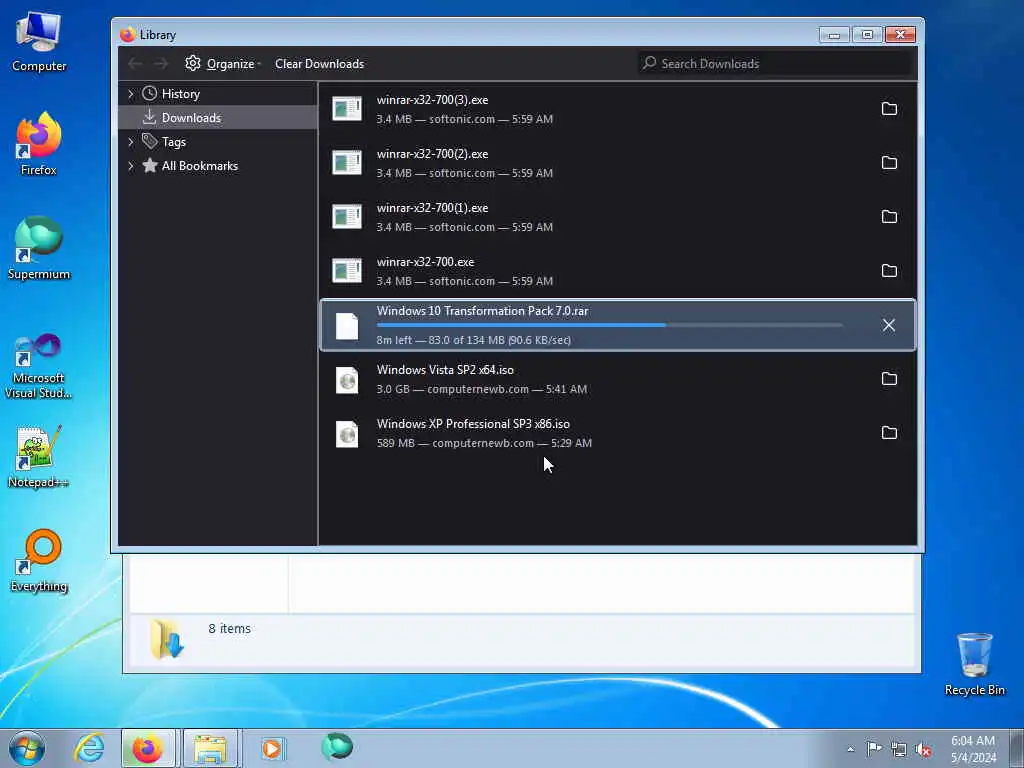Cancel the Windows 10 Transformation Pack download

click(x=889, y=325)
